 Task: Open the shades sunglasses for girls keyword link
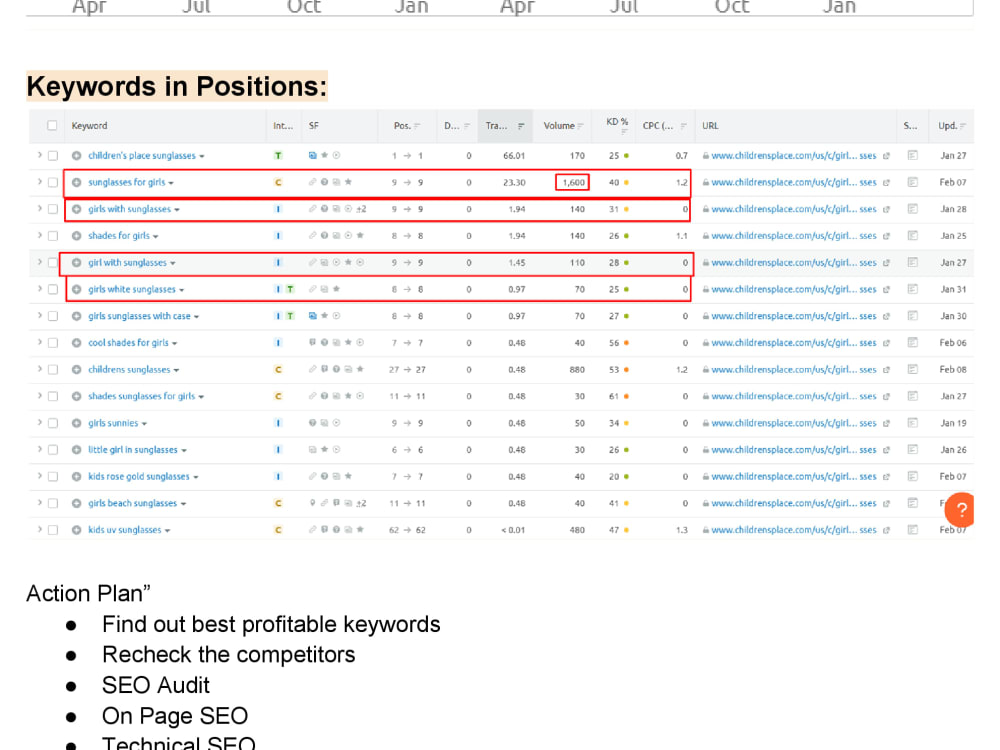142,397
